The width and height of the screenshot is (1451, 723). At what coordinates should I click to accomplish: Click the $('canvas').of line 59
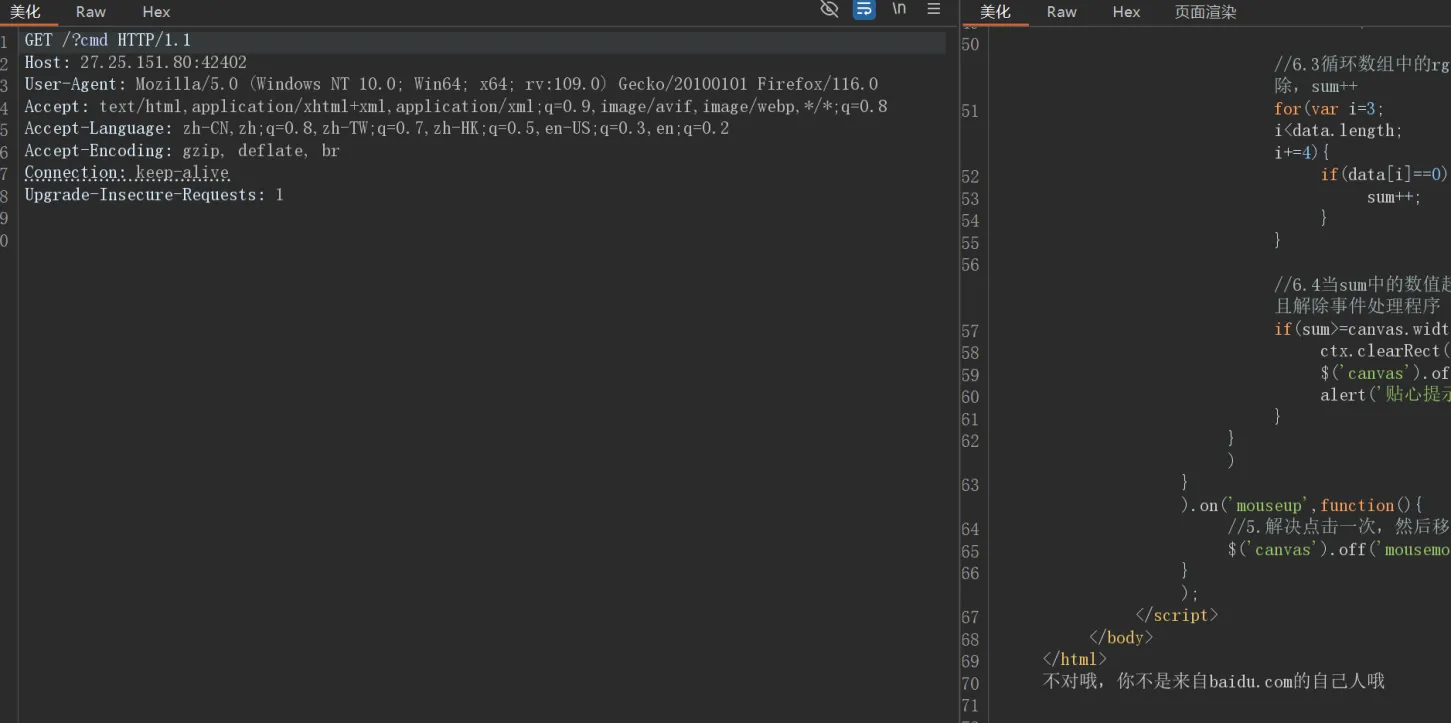click(1384, 373)
